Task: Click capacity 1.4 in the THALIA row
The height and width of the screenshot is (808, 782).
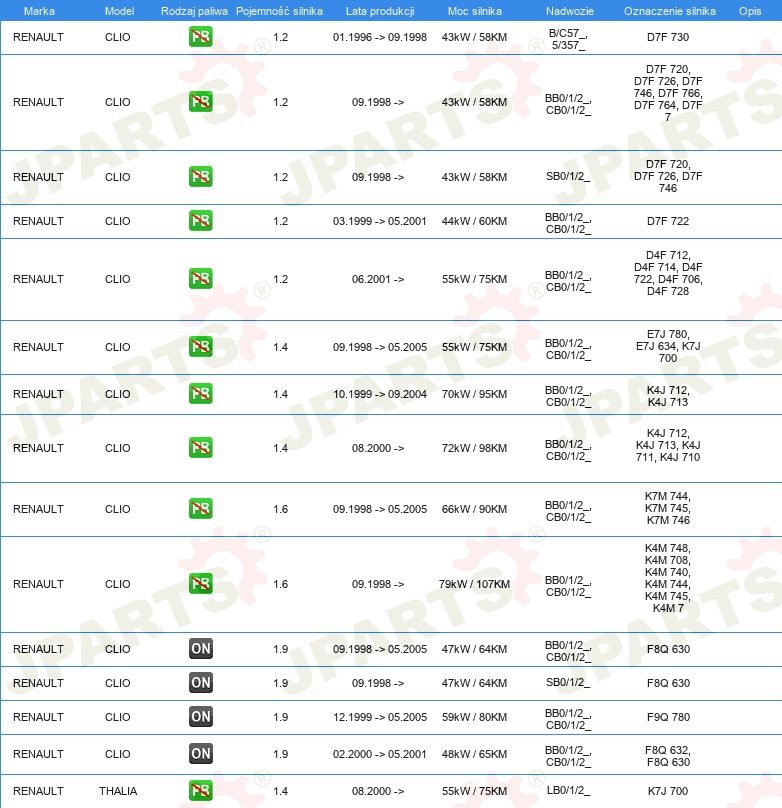Action: click(280, 791)
